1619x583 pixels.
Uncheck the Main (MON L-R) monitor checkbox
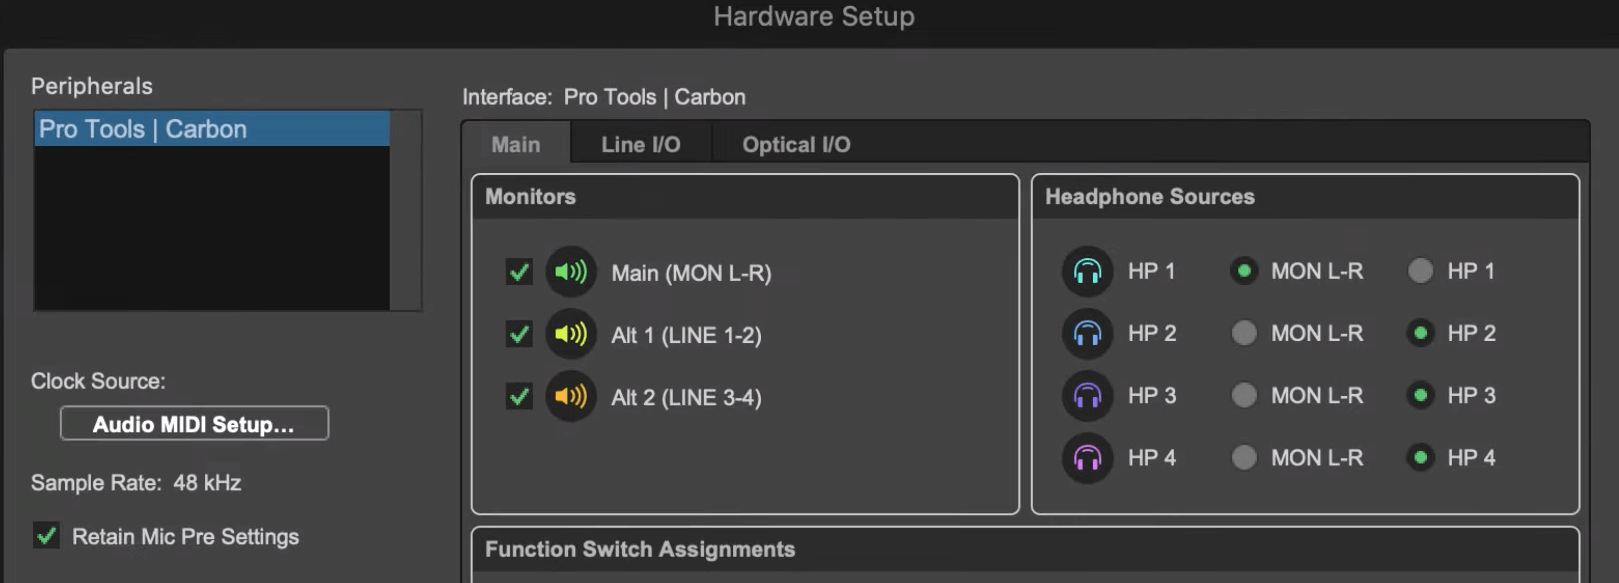[x=519, y=272]
